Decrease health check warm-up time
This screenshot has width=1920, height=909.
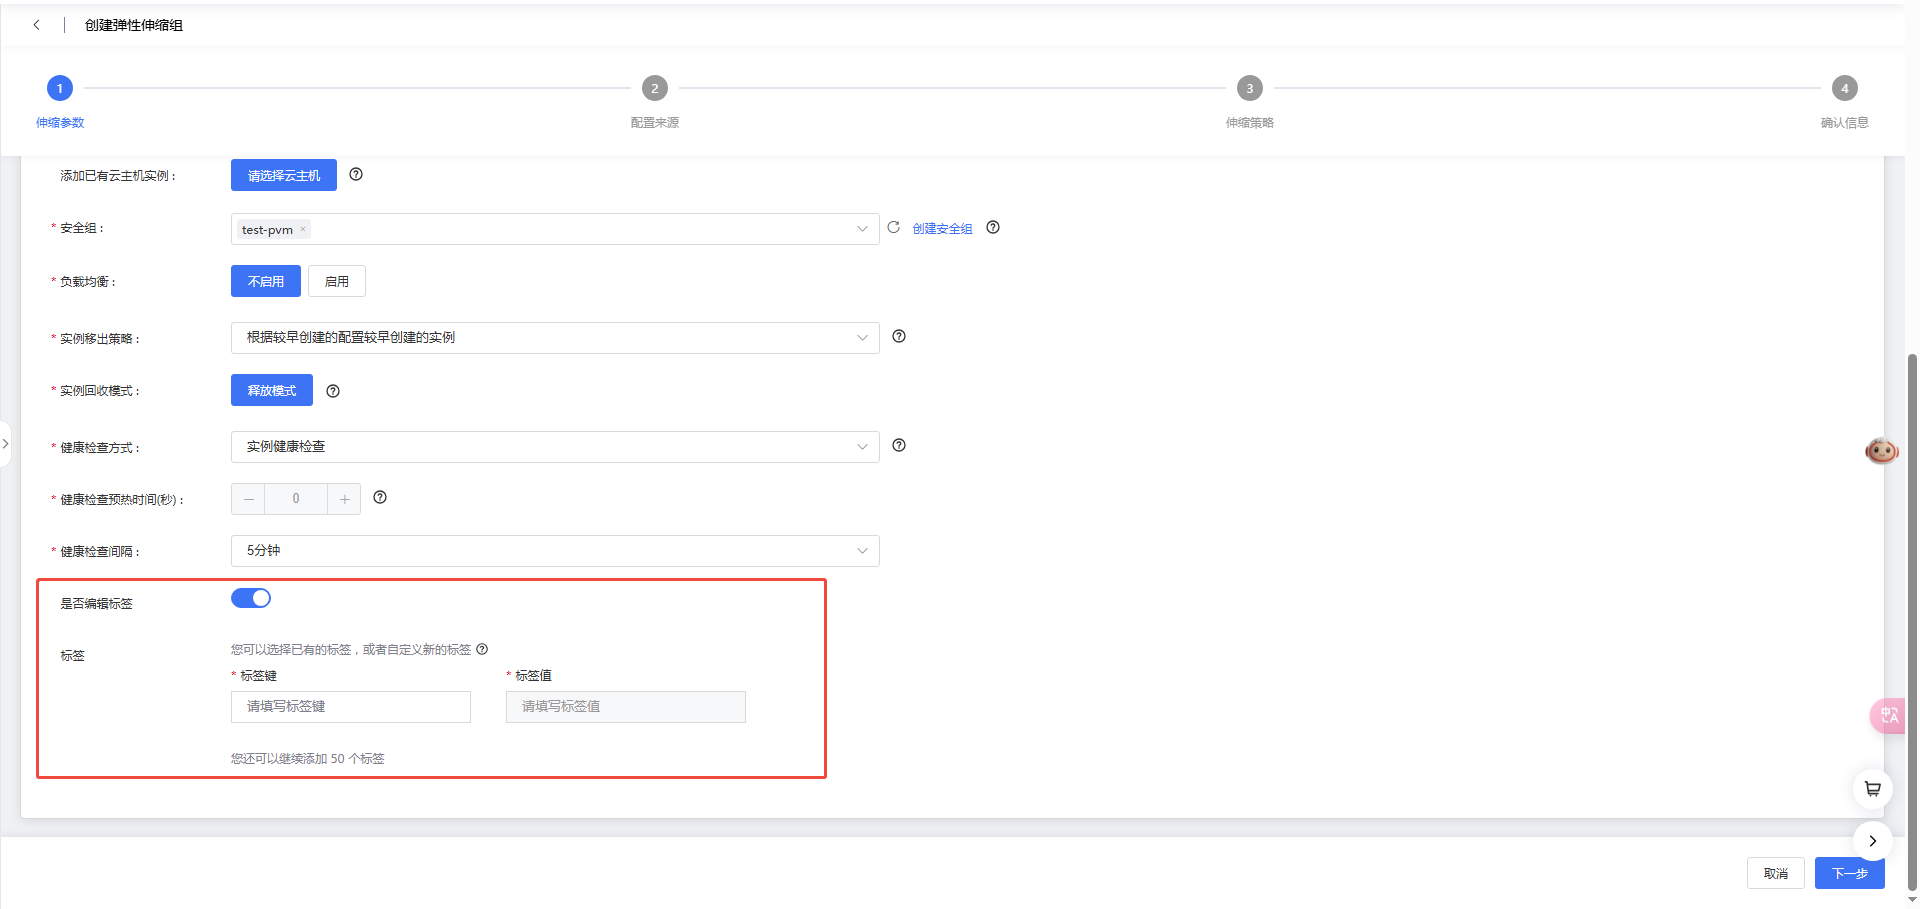(x=248, y=499)
